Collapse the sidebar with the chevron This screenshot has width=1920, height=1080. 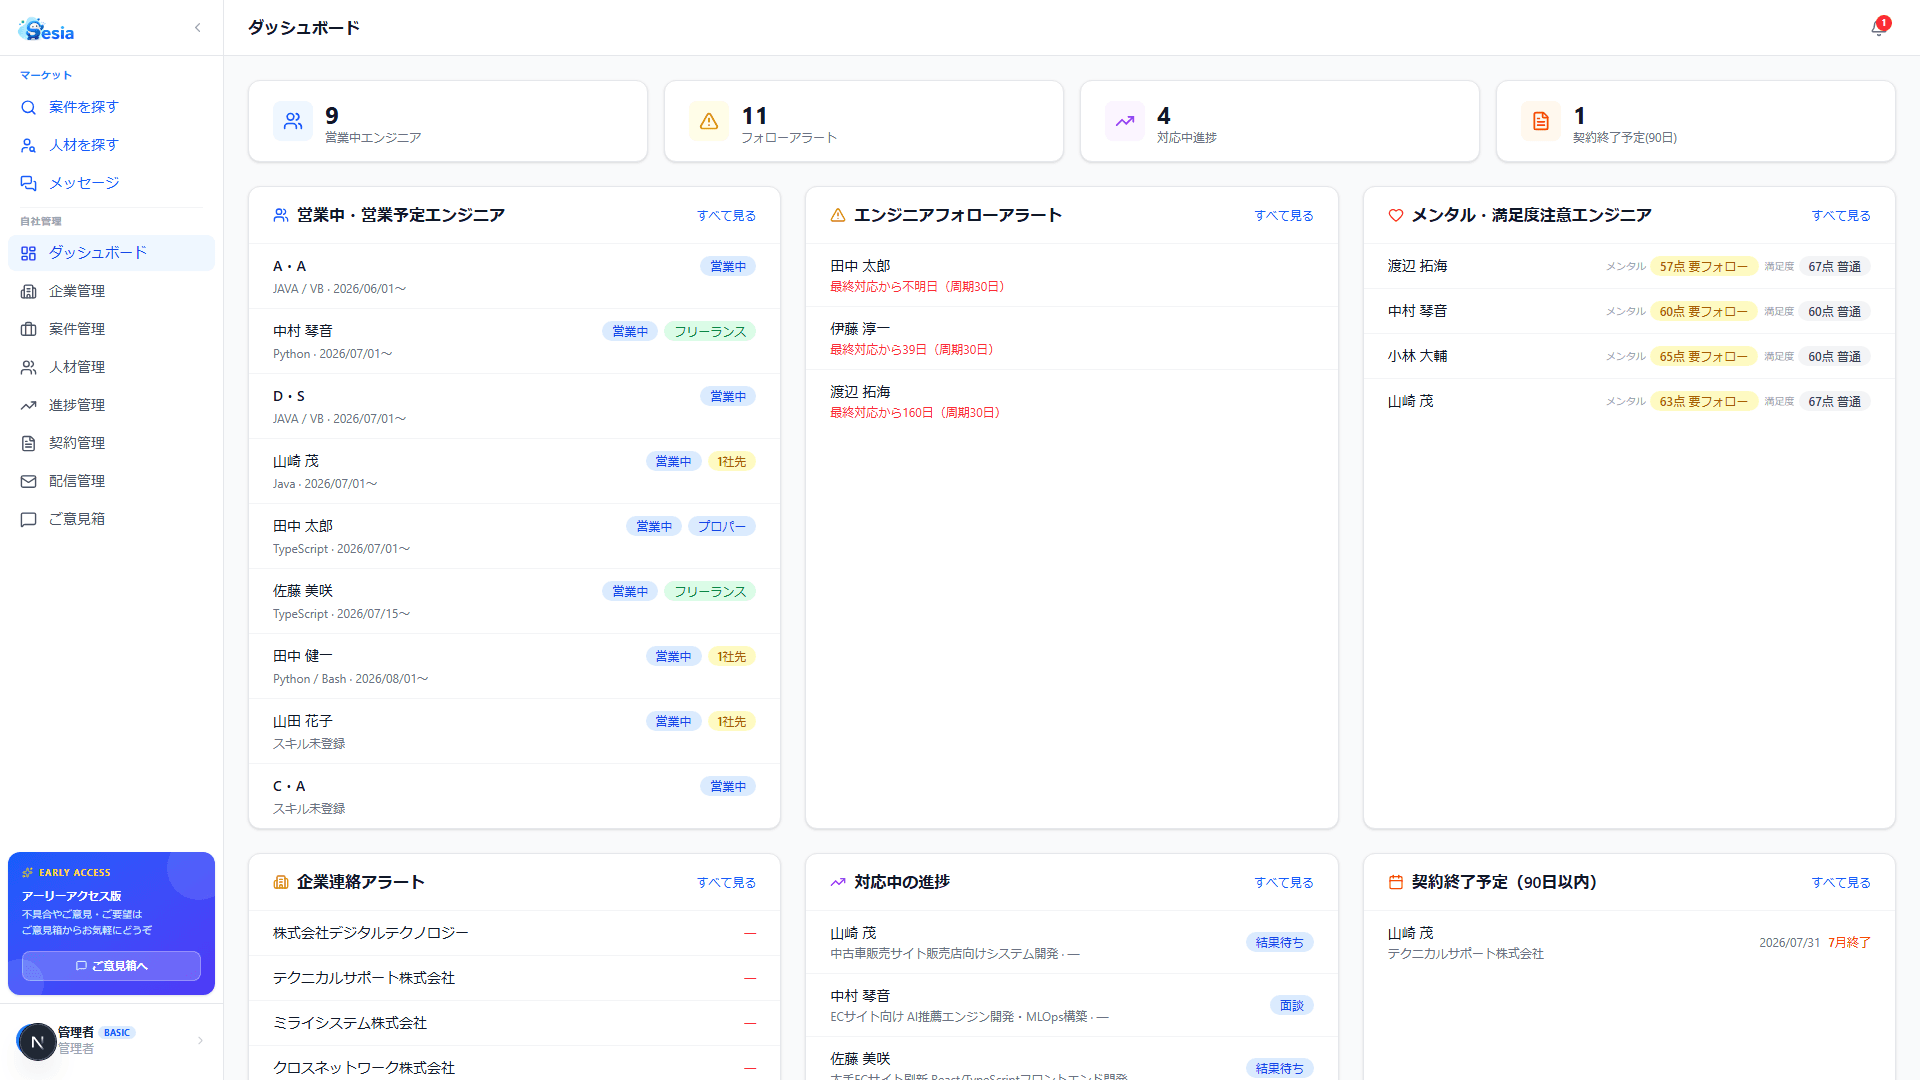click(197, 28)
